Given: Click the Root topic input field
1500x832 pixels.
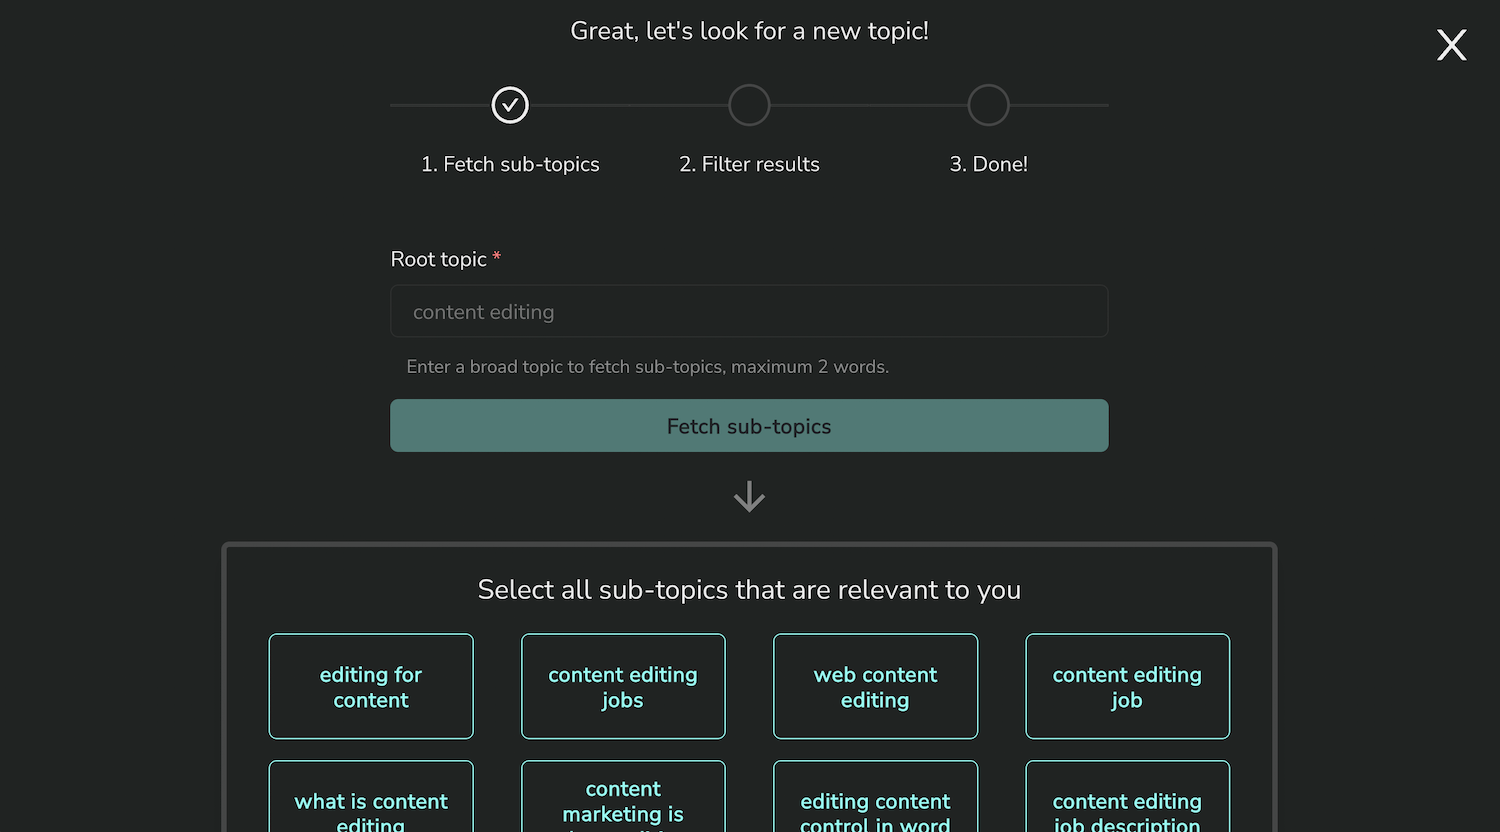Looking at the screenshot, I should click(749, 312).
